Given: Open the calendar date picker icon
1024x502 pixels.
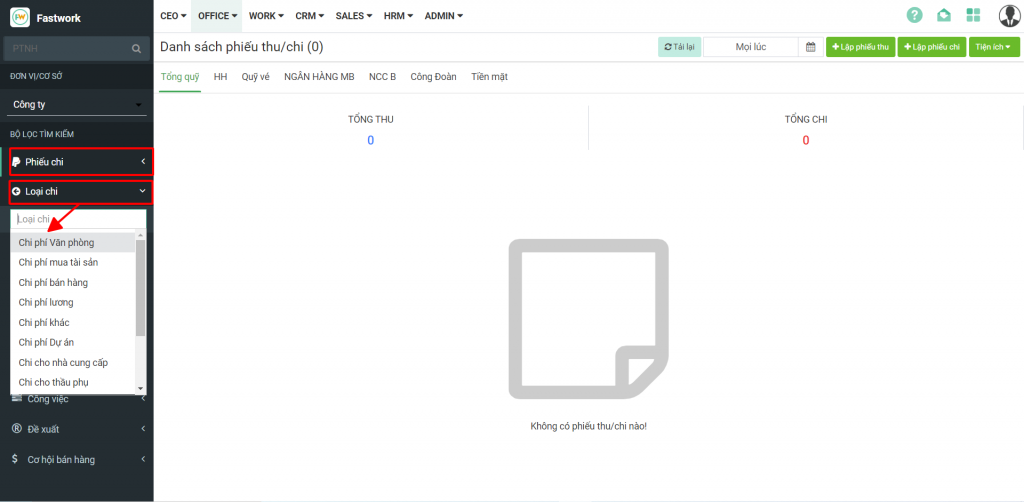Looking at the screenshot, I should pos(810,47).
